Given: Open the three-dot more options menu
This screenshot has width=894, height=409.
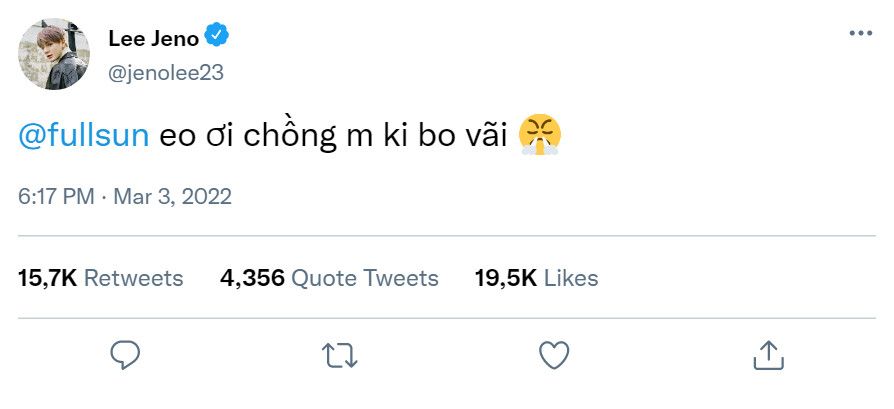Looking at the screenshot, I should 860,33.
